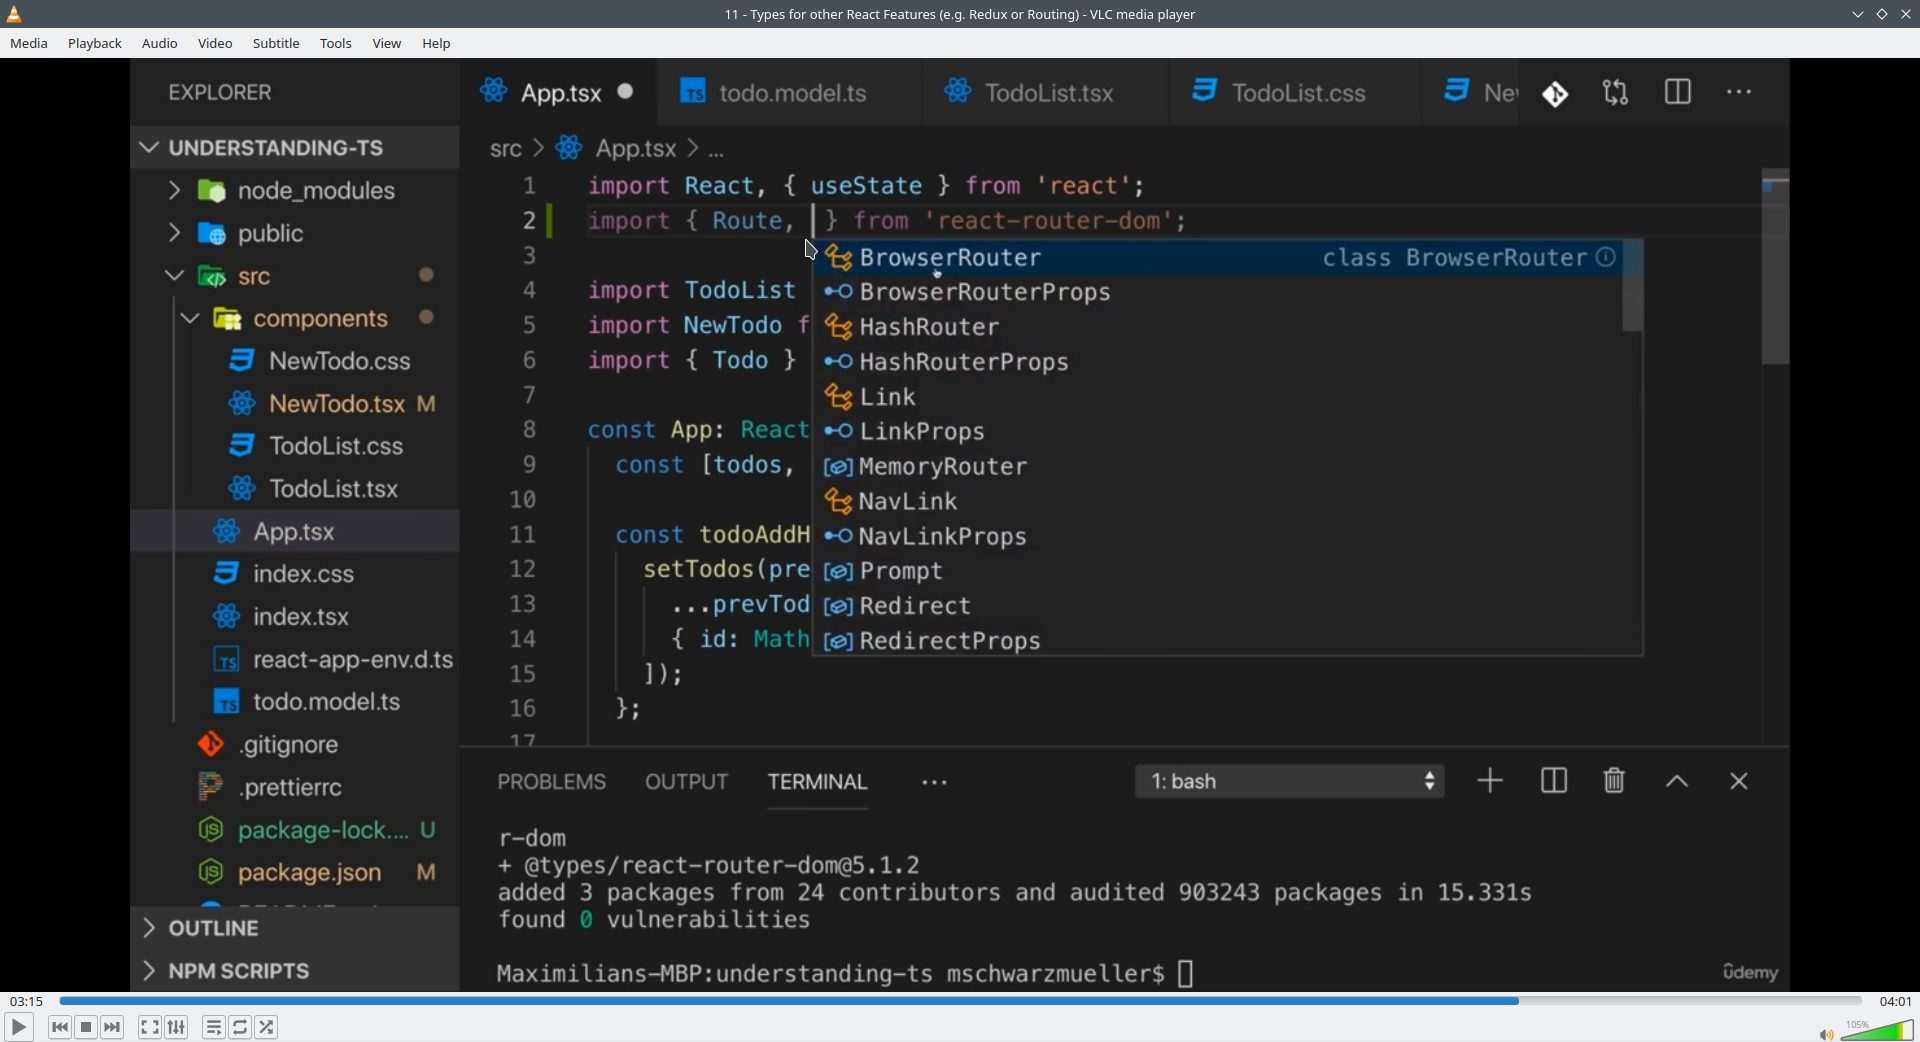Expand the public folder
This screenshot has width=1920, height=1042.
[295, 233]
